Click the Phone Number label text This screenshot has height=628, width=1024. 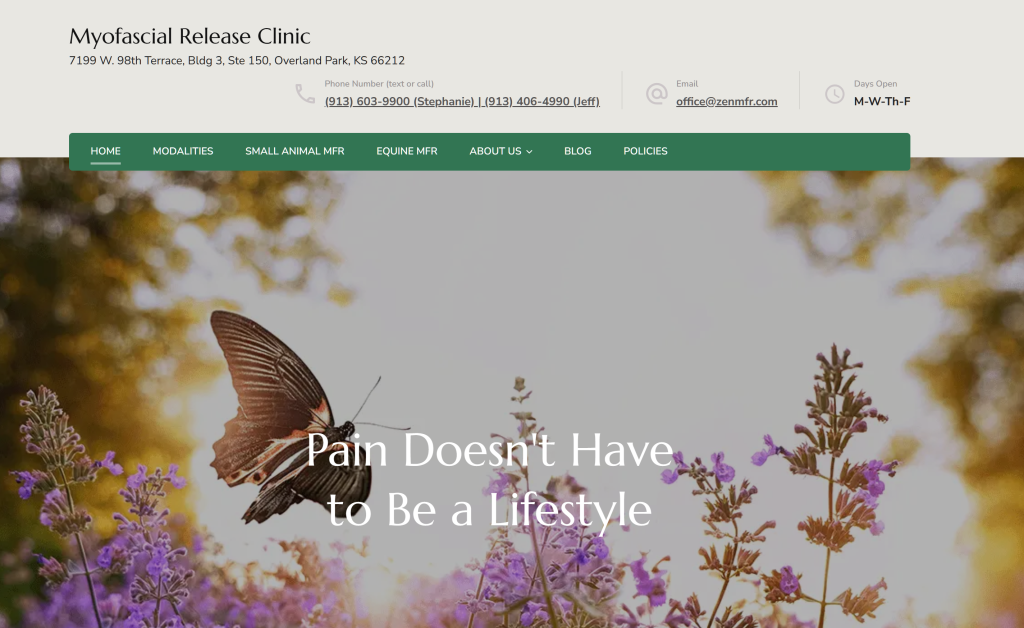[379, 84]
